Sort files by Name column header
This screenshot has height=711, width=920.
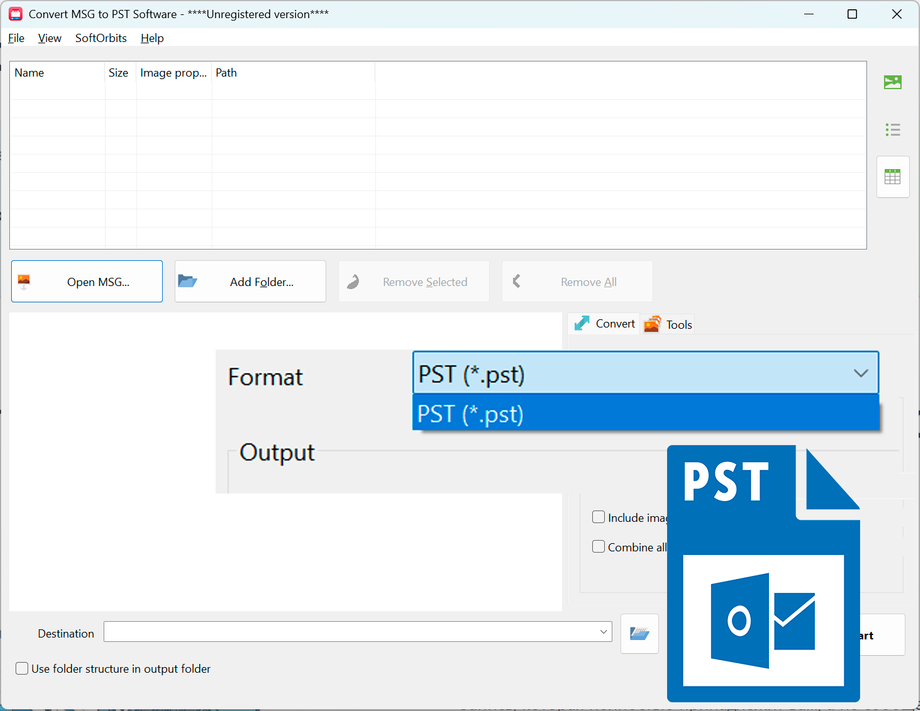pos(58,73)
